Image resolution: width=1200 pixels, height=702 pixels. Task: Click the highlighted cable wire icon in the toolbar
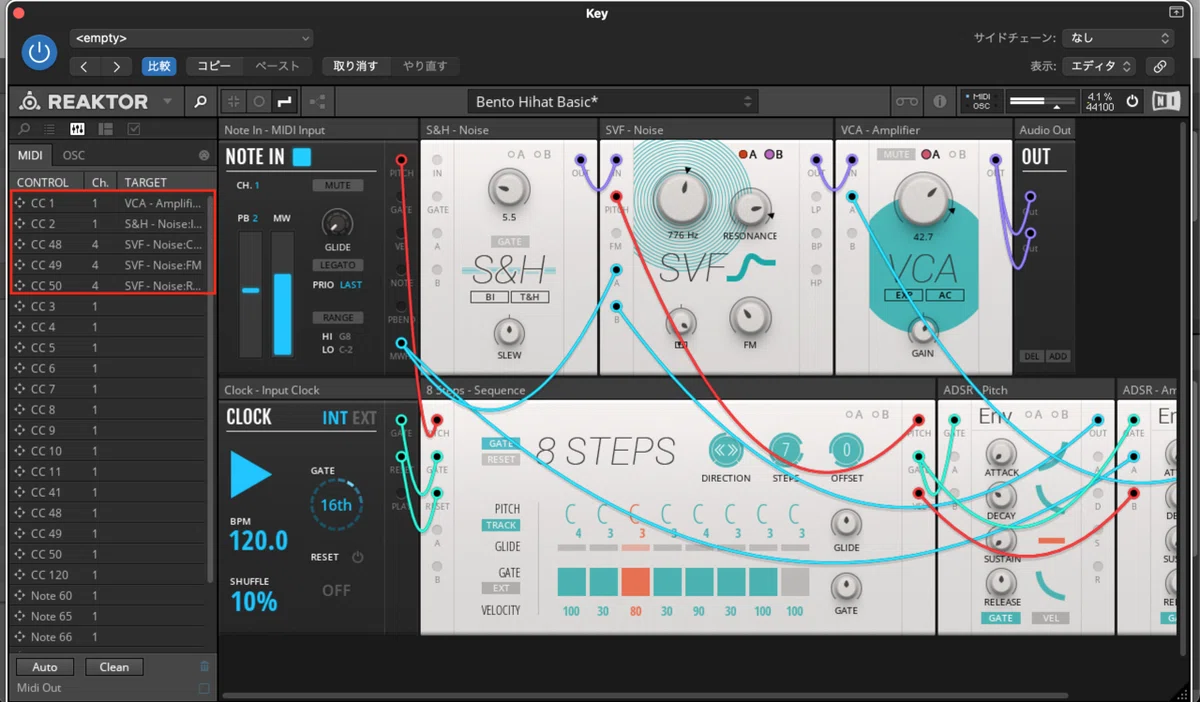pos(284,101)
